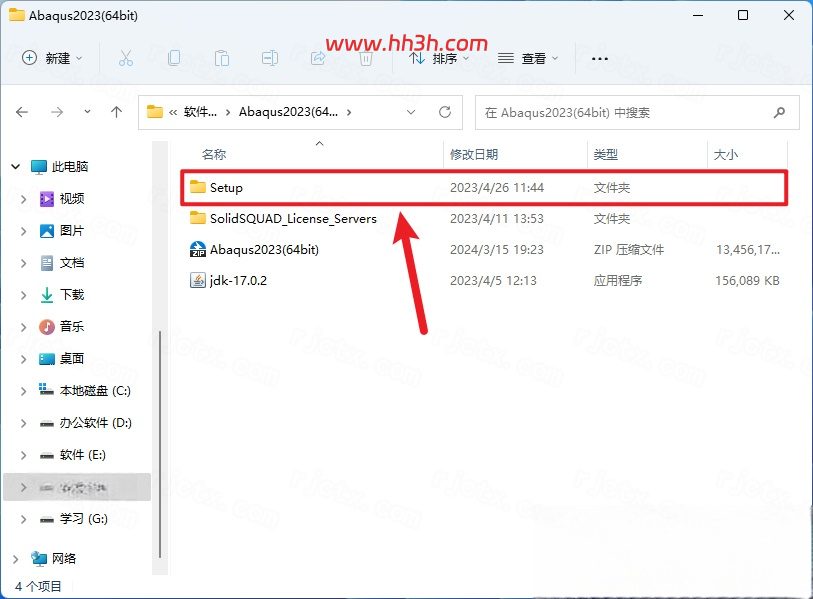The height and width of the screenshot is (599, 813).
Task: Open the New (新建) menu
Action: (52, 58)
